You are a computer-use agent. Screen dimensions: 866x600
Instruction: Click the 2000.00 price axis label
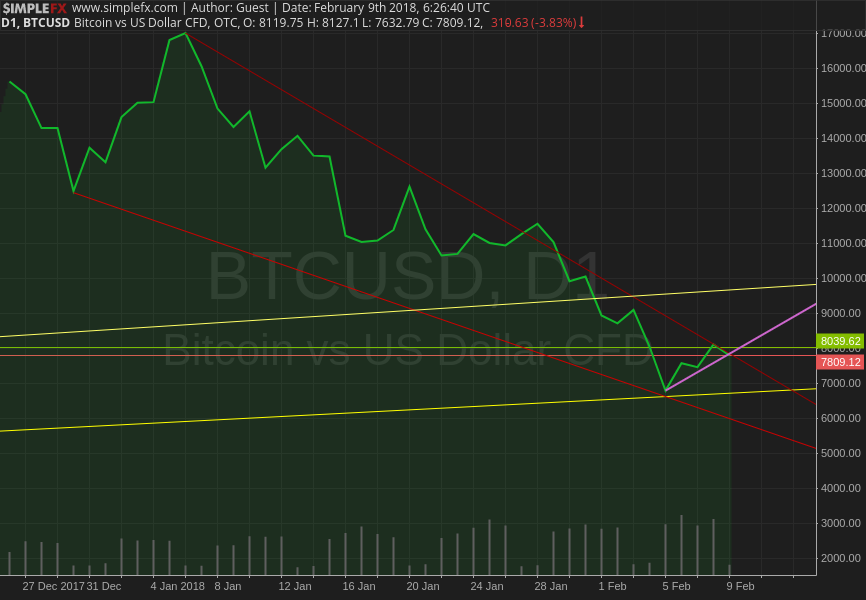[841, 558]
